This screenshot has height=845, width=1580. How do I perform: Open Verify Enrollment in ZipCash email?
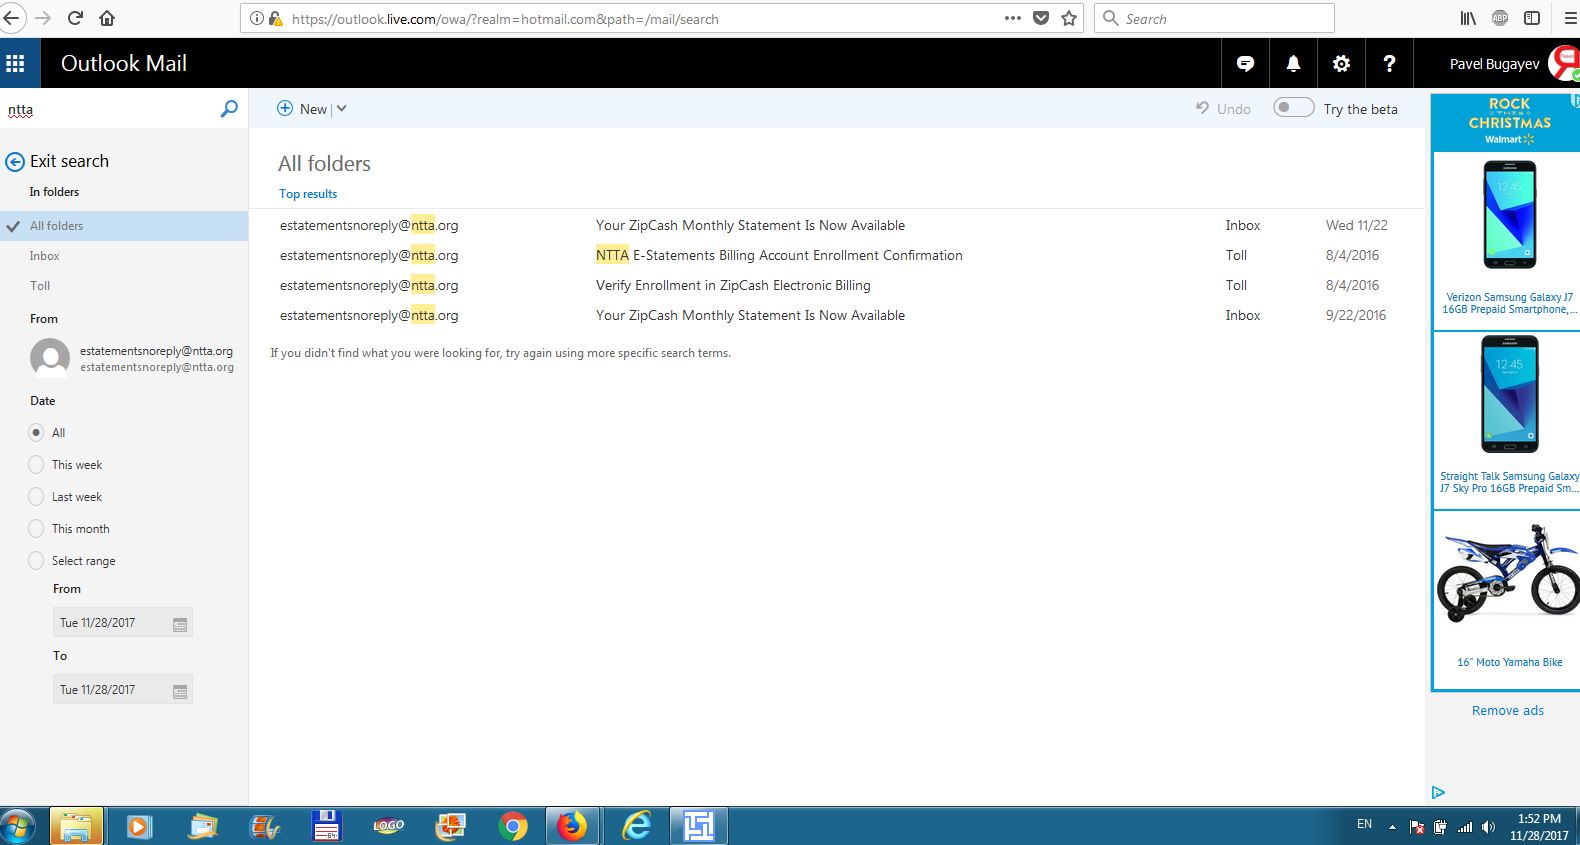pyautogui.click(x=836, y=286)
